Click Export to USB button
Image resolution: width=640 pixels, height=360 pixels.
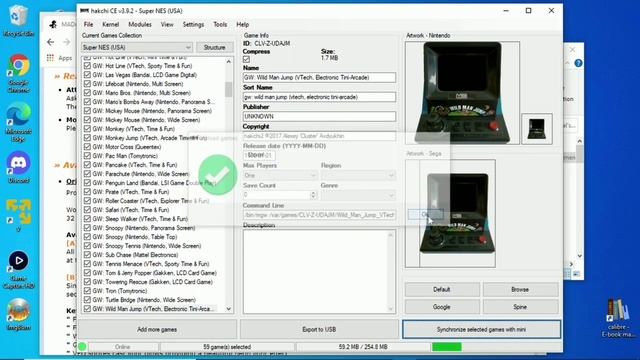point(319,329)
